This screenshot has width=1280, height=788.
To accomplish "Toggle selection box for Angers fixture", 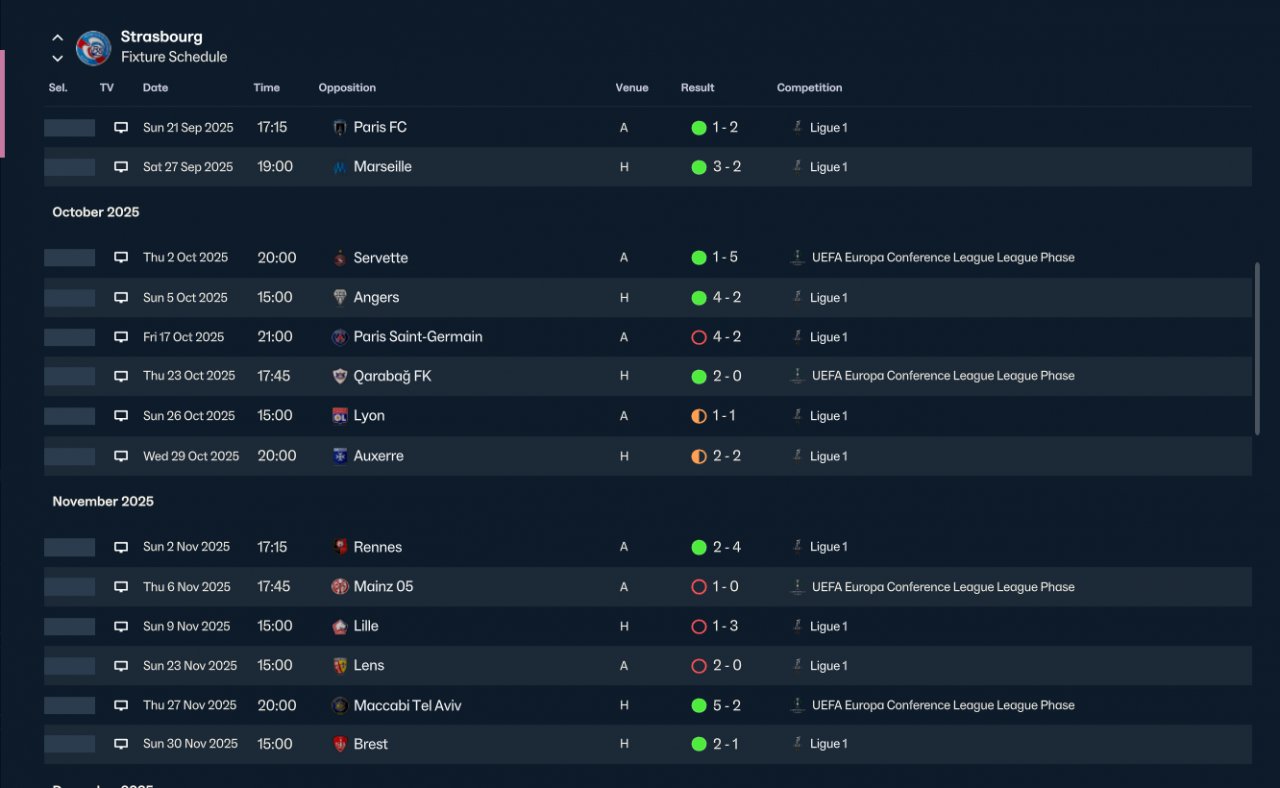I will coord(70,298).
